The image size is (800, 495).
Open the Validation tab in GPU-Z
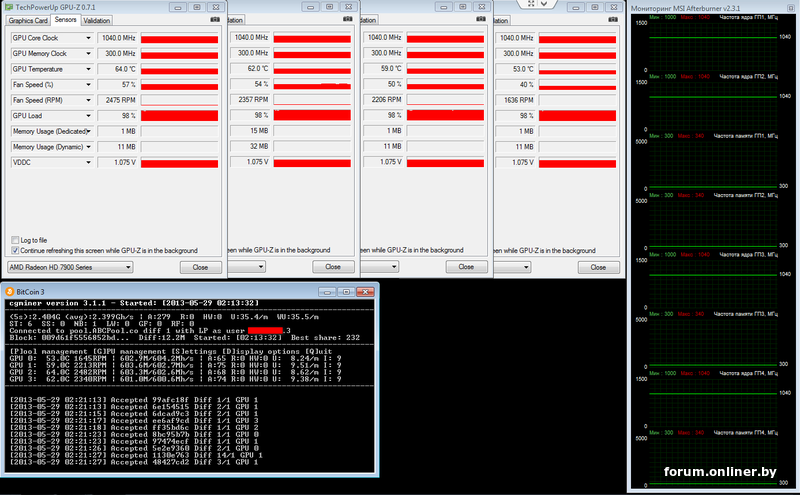(x=96, y=20)
